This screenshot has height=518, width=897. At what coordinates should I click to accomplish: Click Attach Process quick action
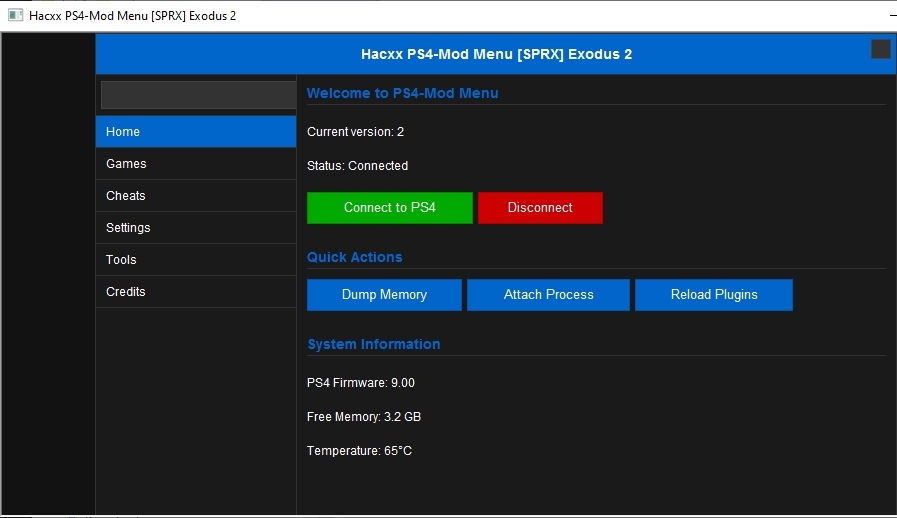[548, 295]
